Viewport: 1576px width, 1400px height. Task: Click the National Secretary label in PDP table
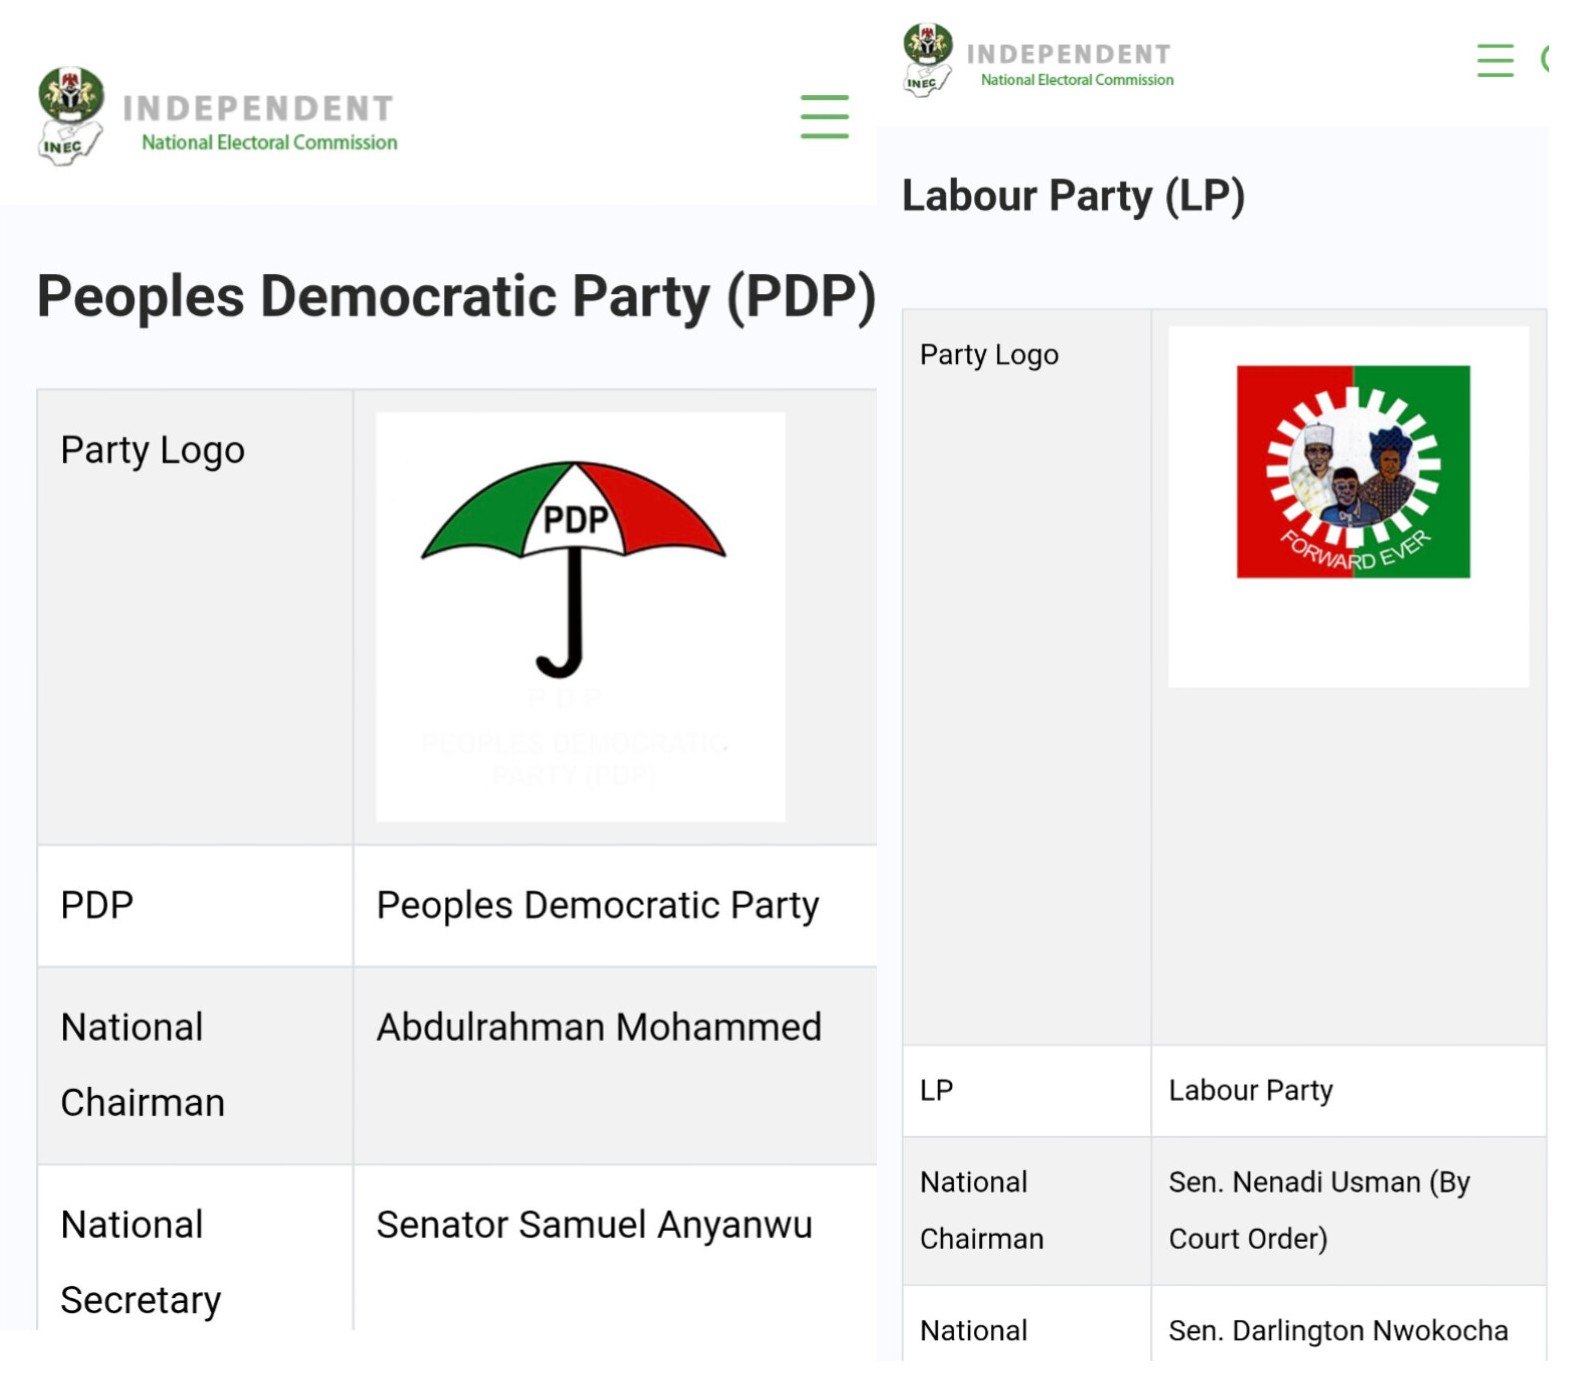pyautogui.click(x=140, y=1262)
